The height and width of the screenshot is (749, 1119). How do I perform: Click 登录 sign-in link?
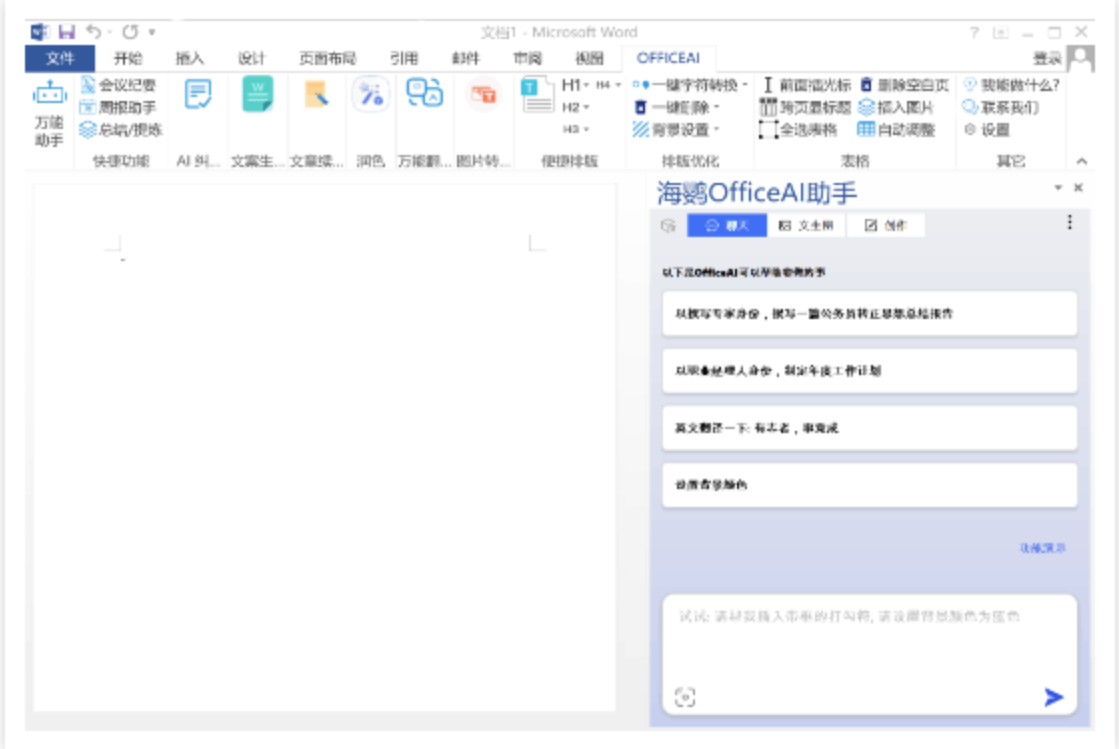[1047, 58]
